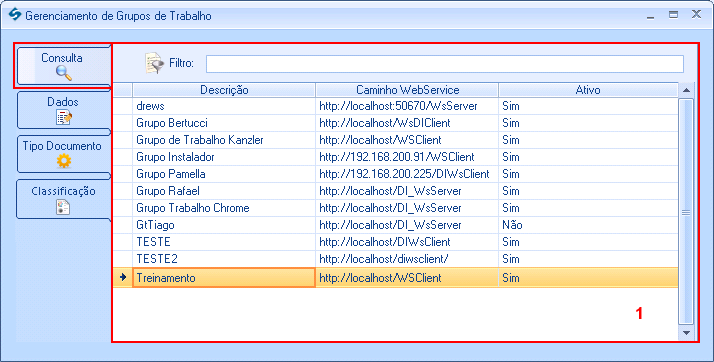Switch to the Dados tab
The height and width of the screenshot is (362, 714).
point(64,110)
